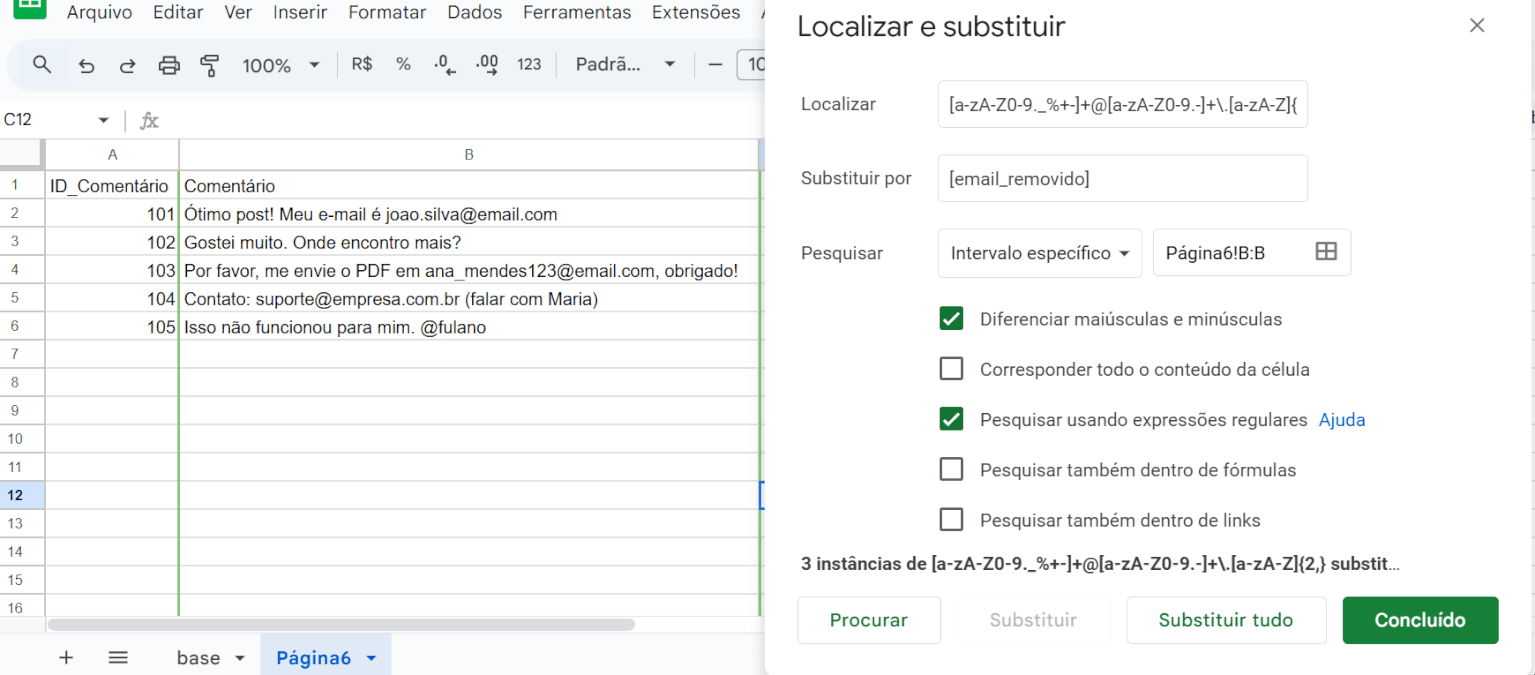Open the Formatar menu
1535x675 pixels.
(387, 13)
